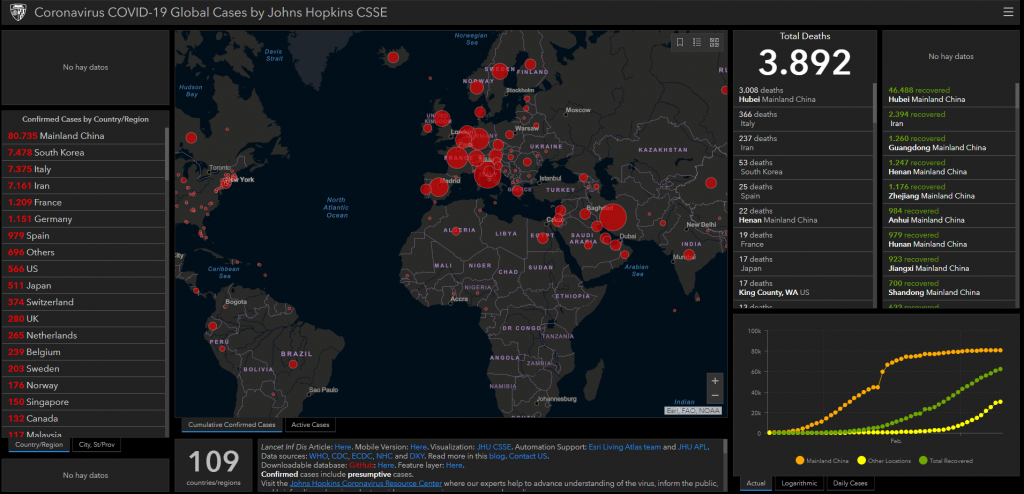
Task: Open the GitHub database link
Action: pyautogui.click(x=360, y=465)
